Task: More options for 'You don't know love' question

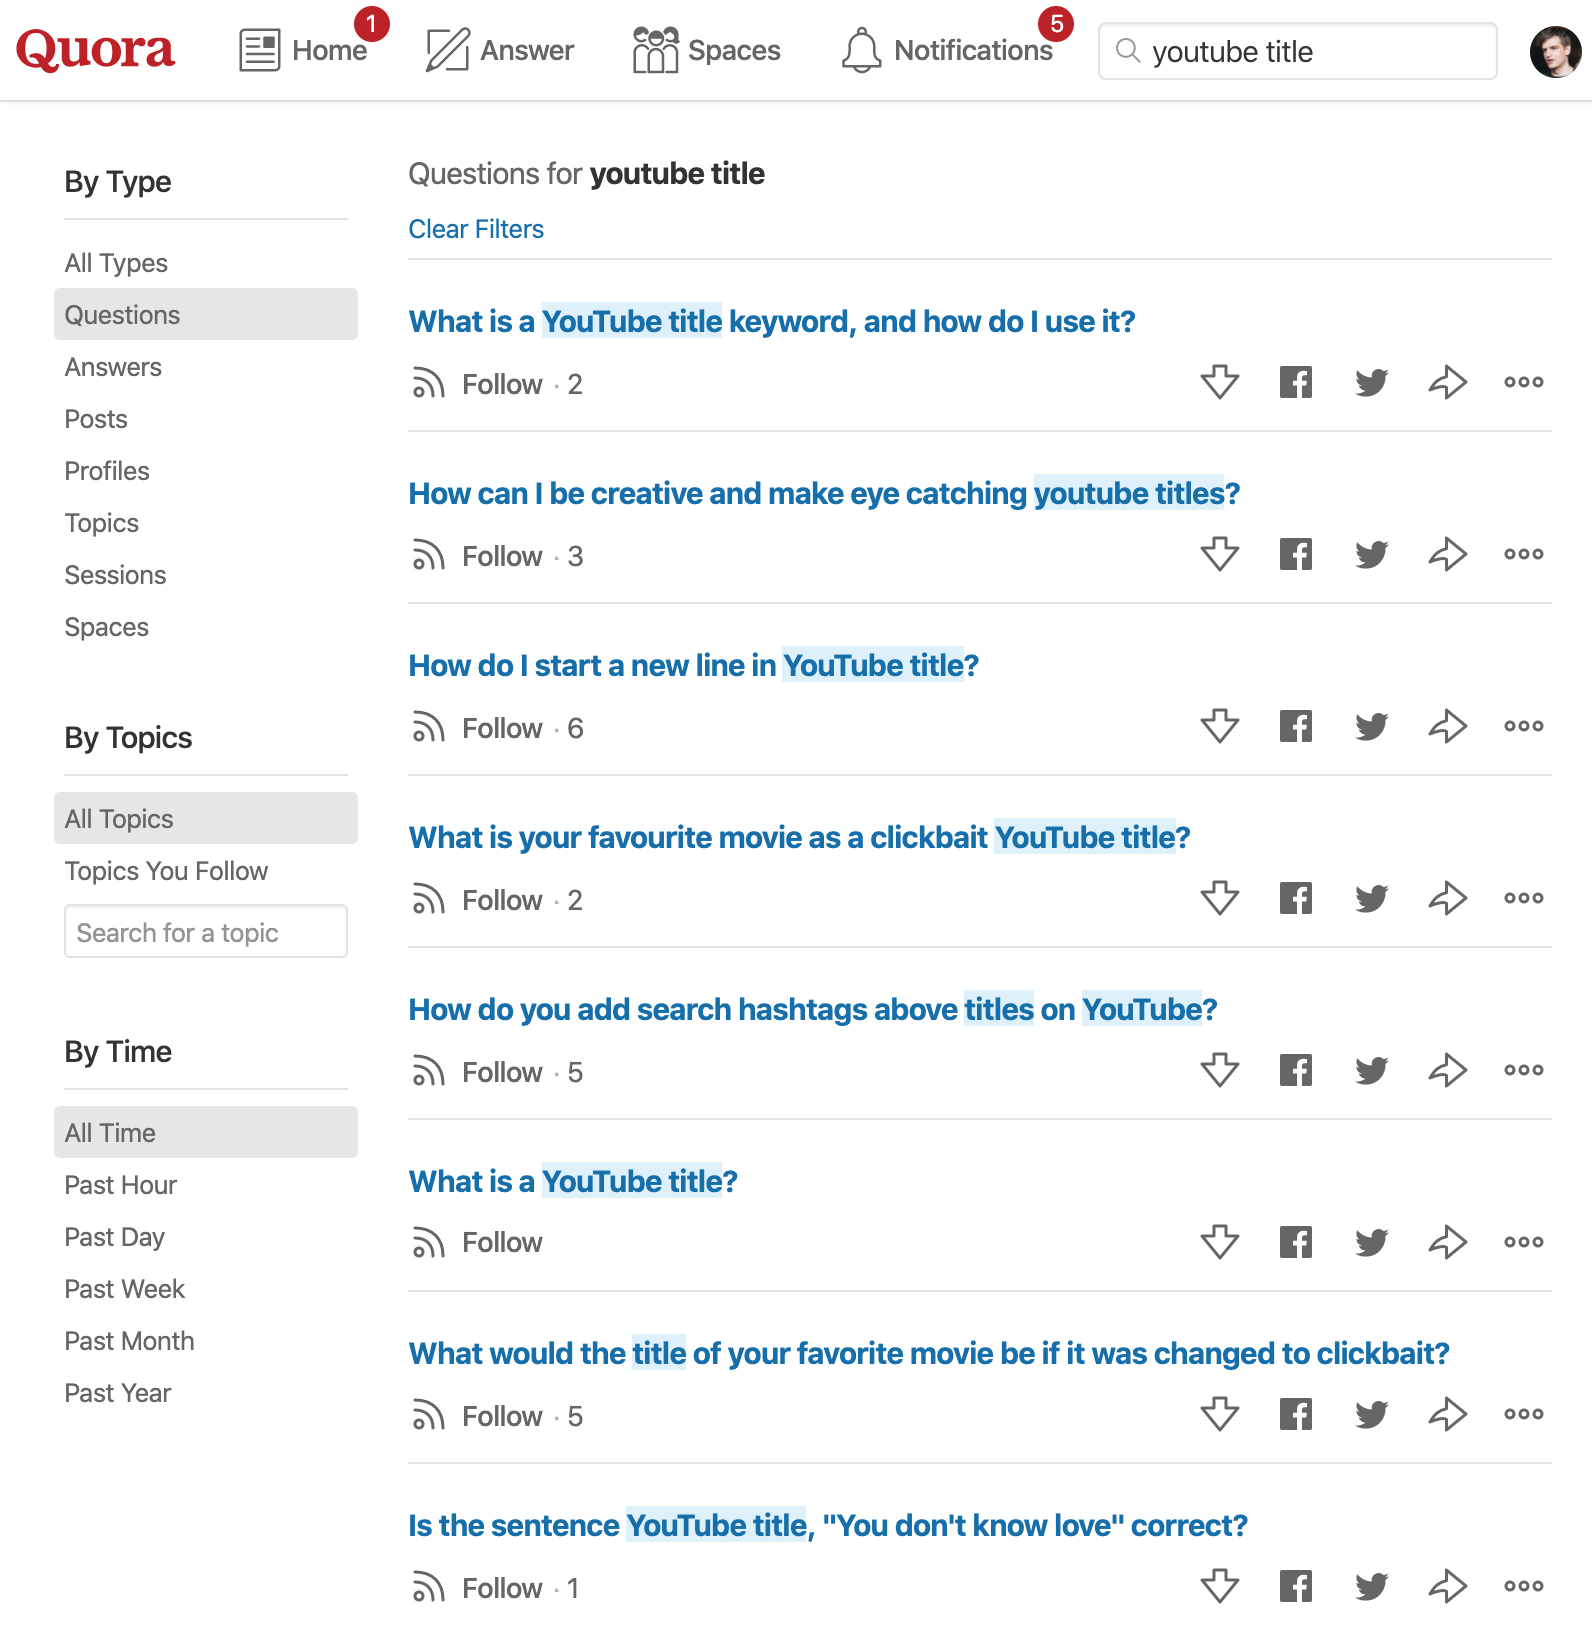Action: [x=1524, y=1586]
